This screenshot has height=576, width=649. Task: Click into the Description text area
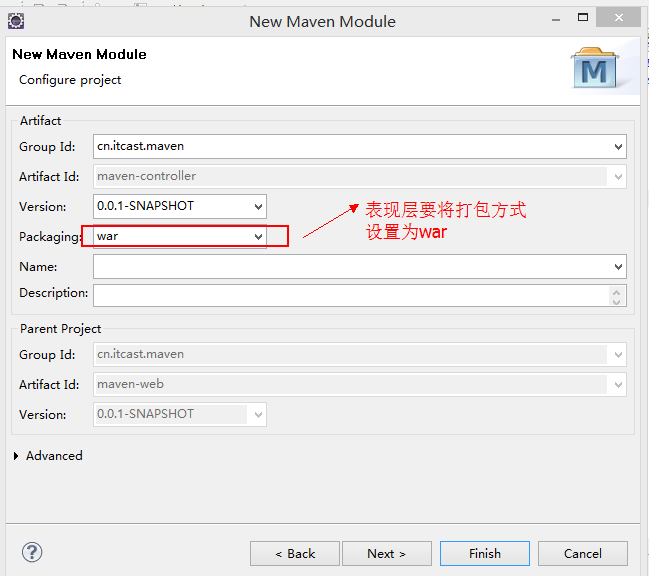[x=350, y=294]
